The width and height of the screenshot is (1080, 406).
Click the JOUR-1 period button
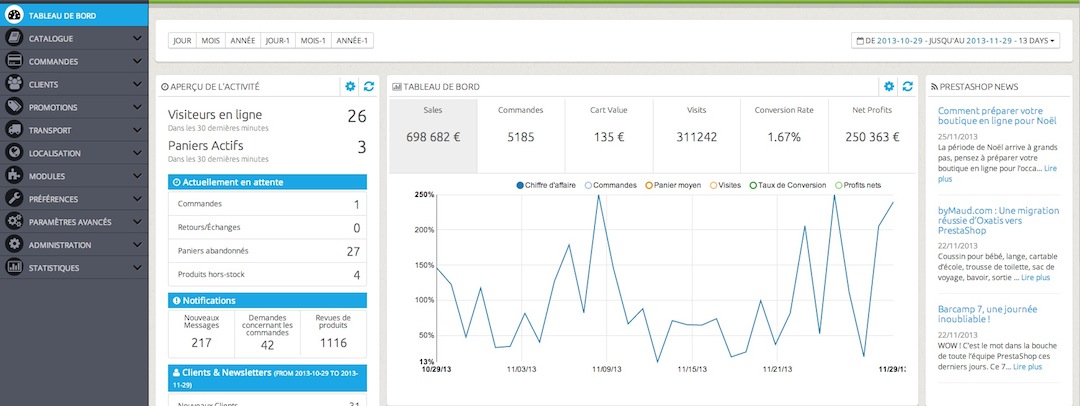pyautogui.click(x=278, y=41)
